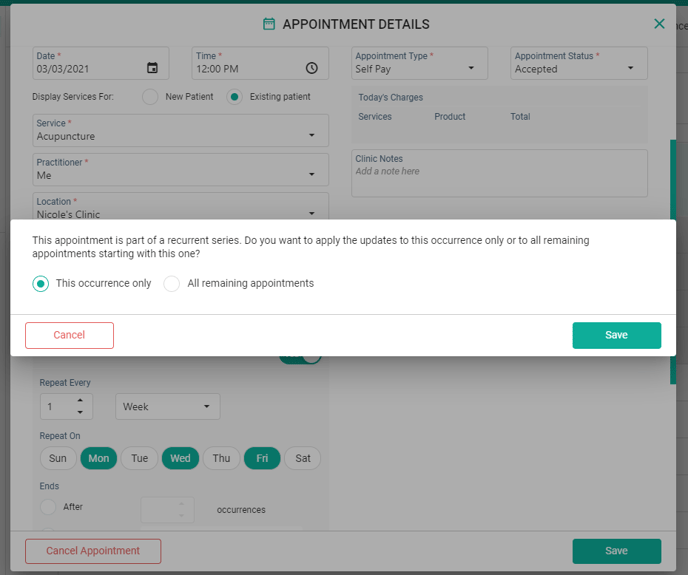Click Cancel in the recurrence prompt

pos(69,335)
